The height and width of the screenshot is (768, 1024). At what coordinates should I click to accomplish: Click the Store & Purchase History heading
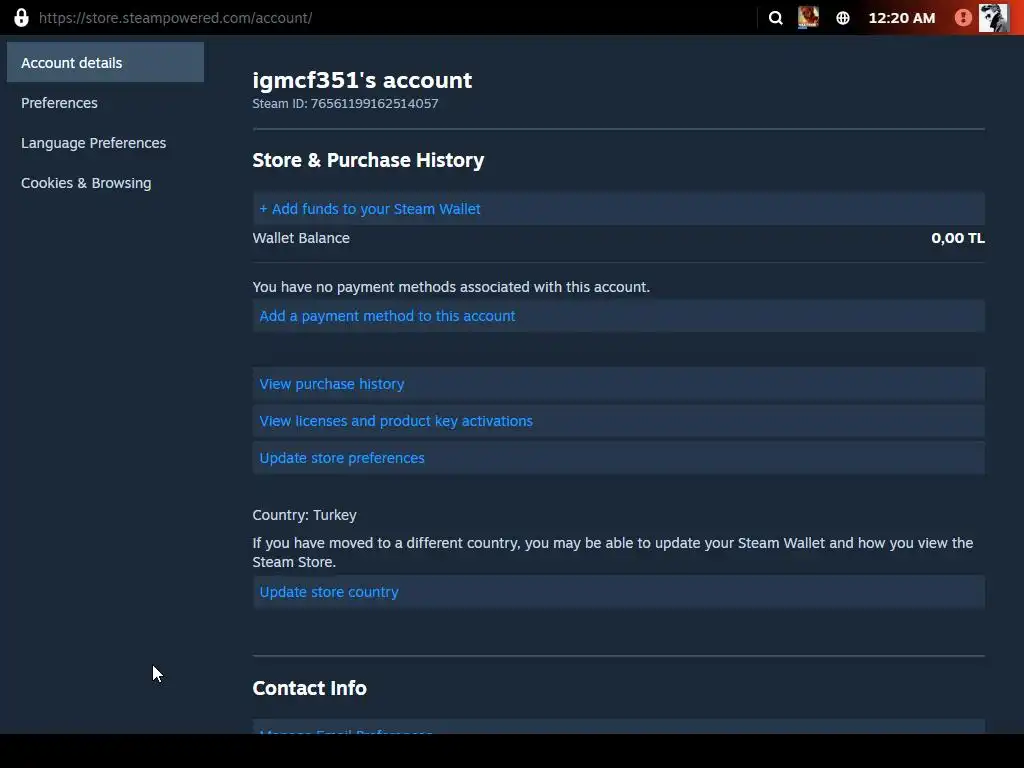coord(368,161)
